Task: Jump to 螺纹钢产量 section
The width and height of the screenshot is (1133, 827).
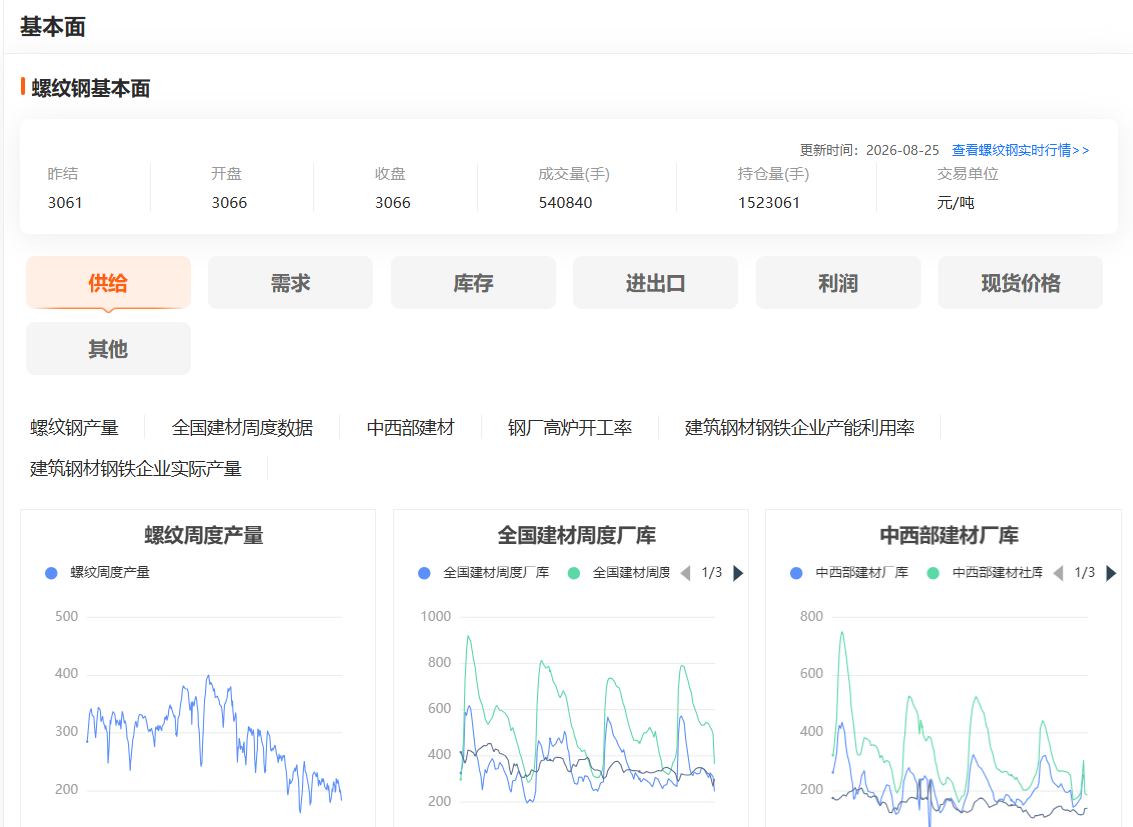Action: coord(74,428)
